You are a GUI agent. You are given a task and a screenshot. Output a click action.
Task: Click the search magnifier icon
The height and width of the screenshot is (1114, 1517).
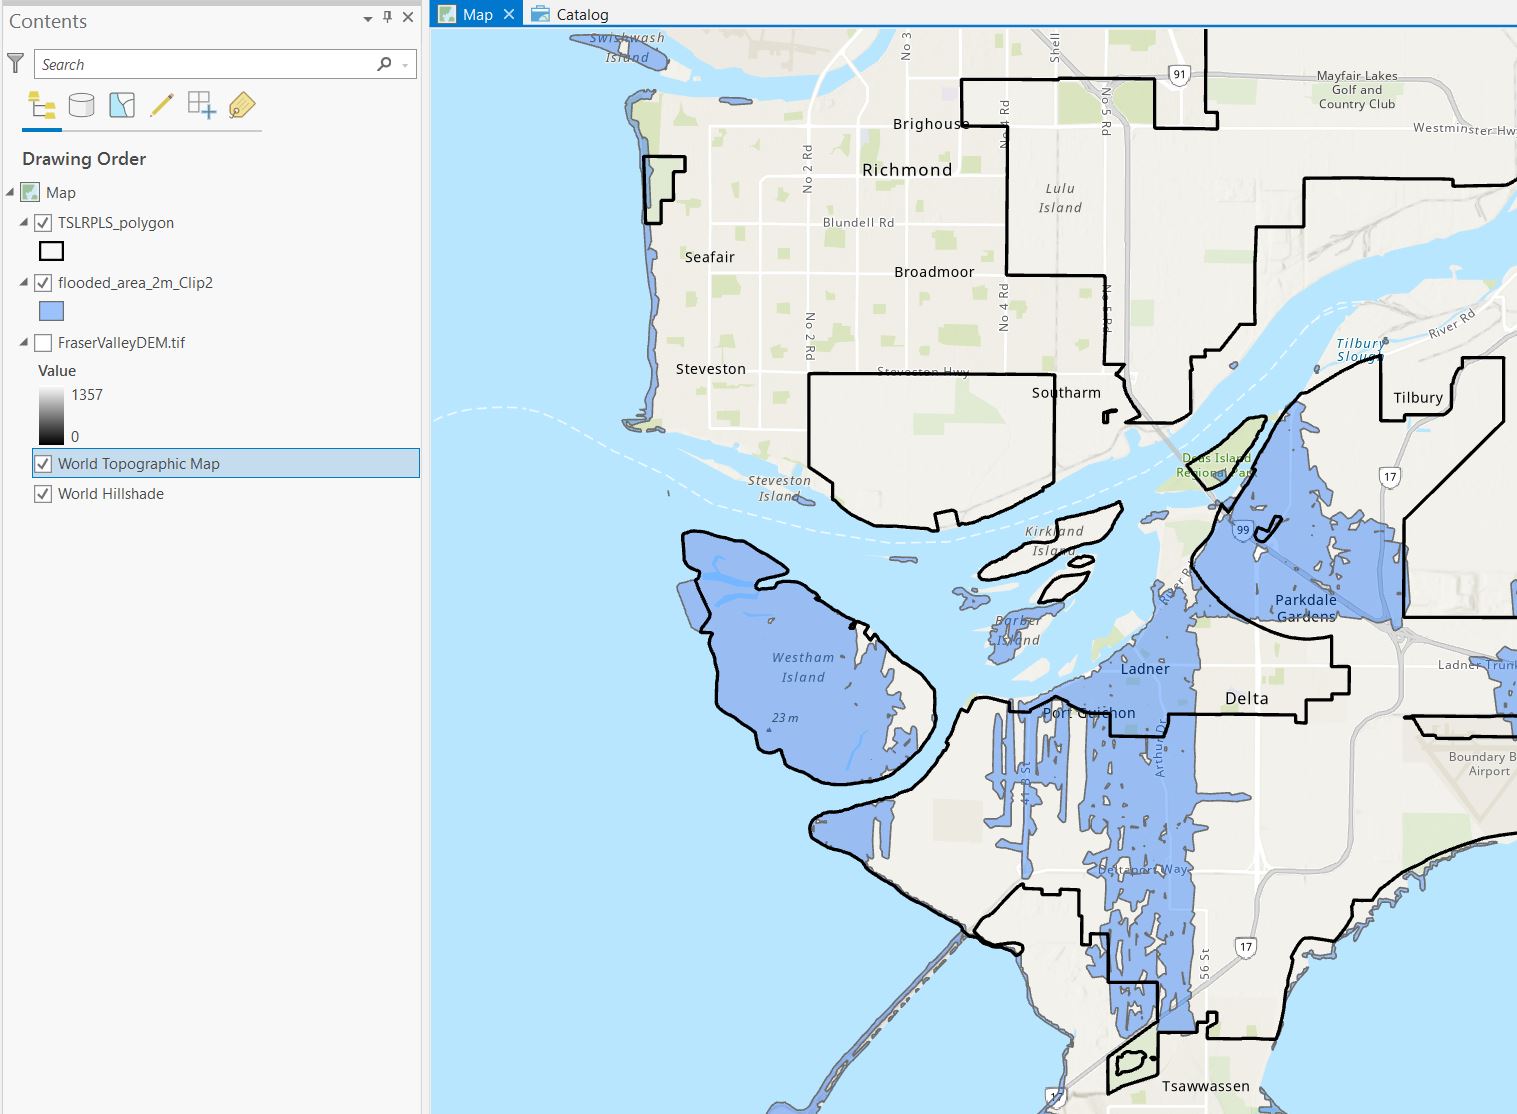[384, 64]
